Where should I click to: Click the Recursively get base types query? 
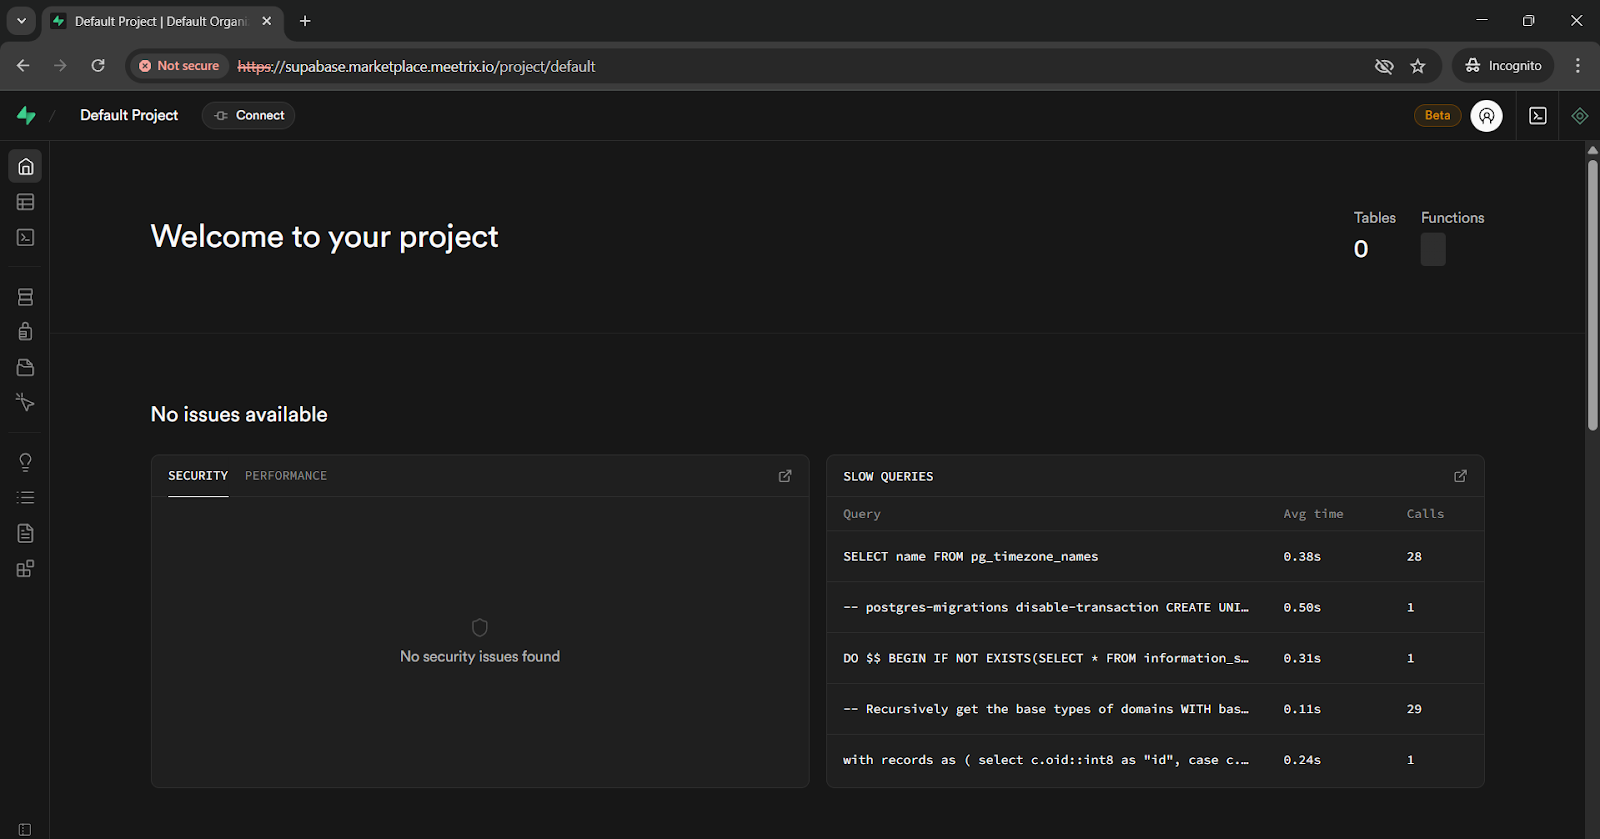click(1046, 709)
